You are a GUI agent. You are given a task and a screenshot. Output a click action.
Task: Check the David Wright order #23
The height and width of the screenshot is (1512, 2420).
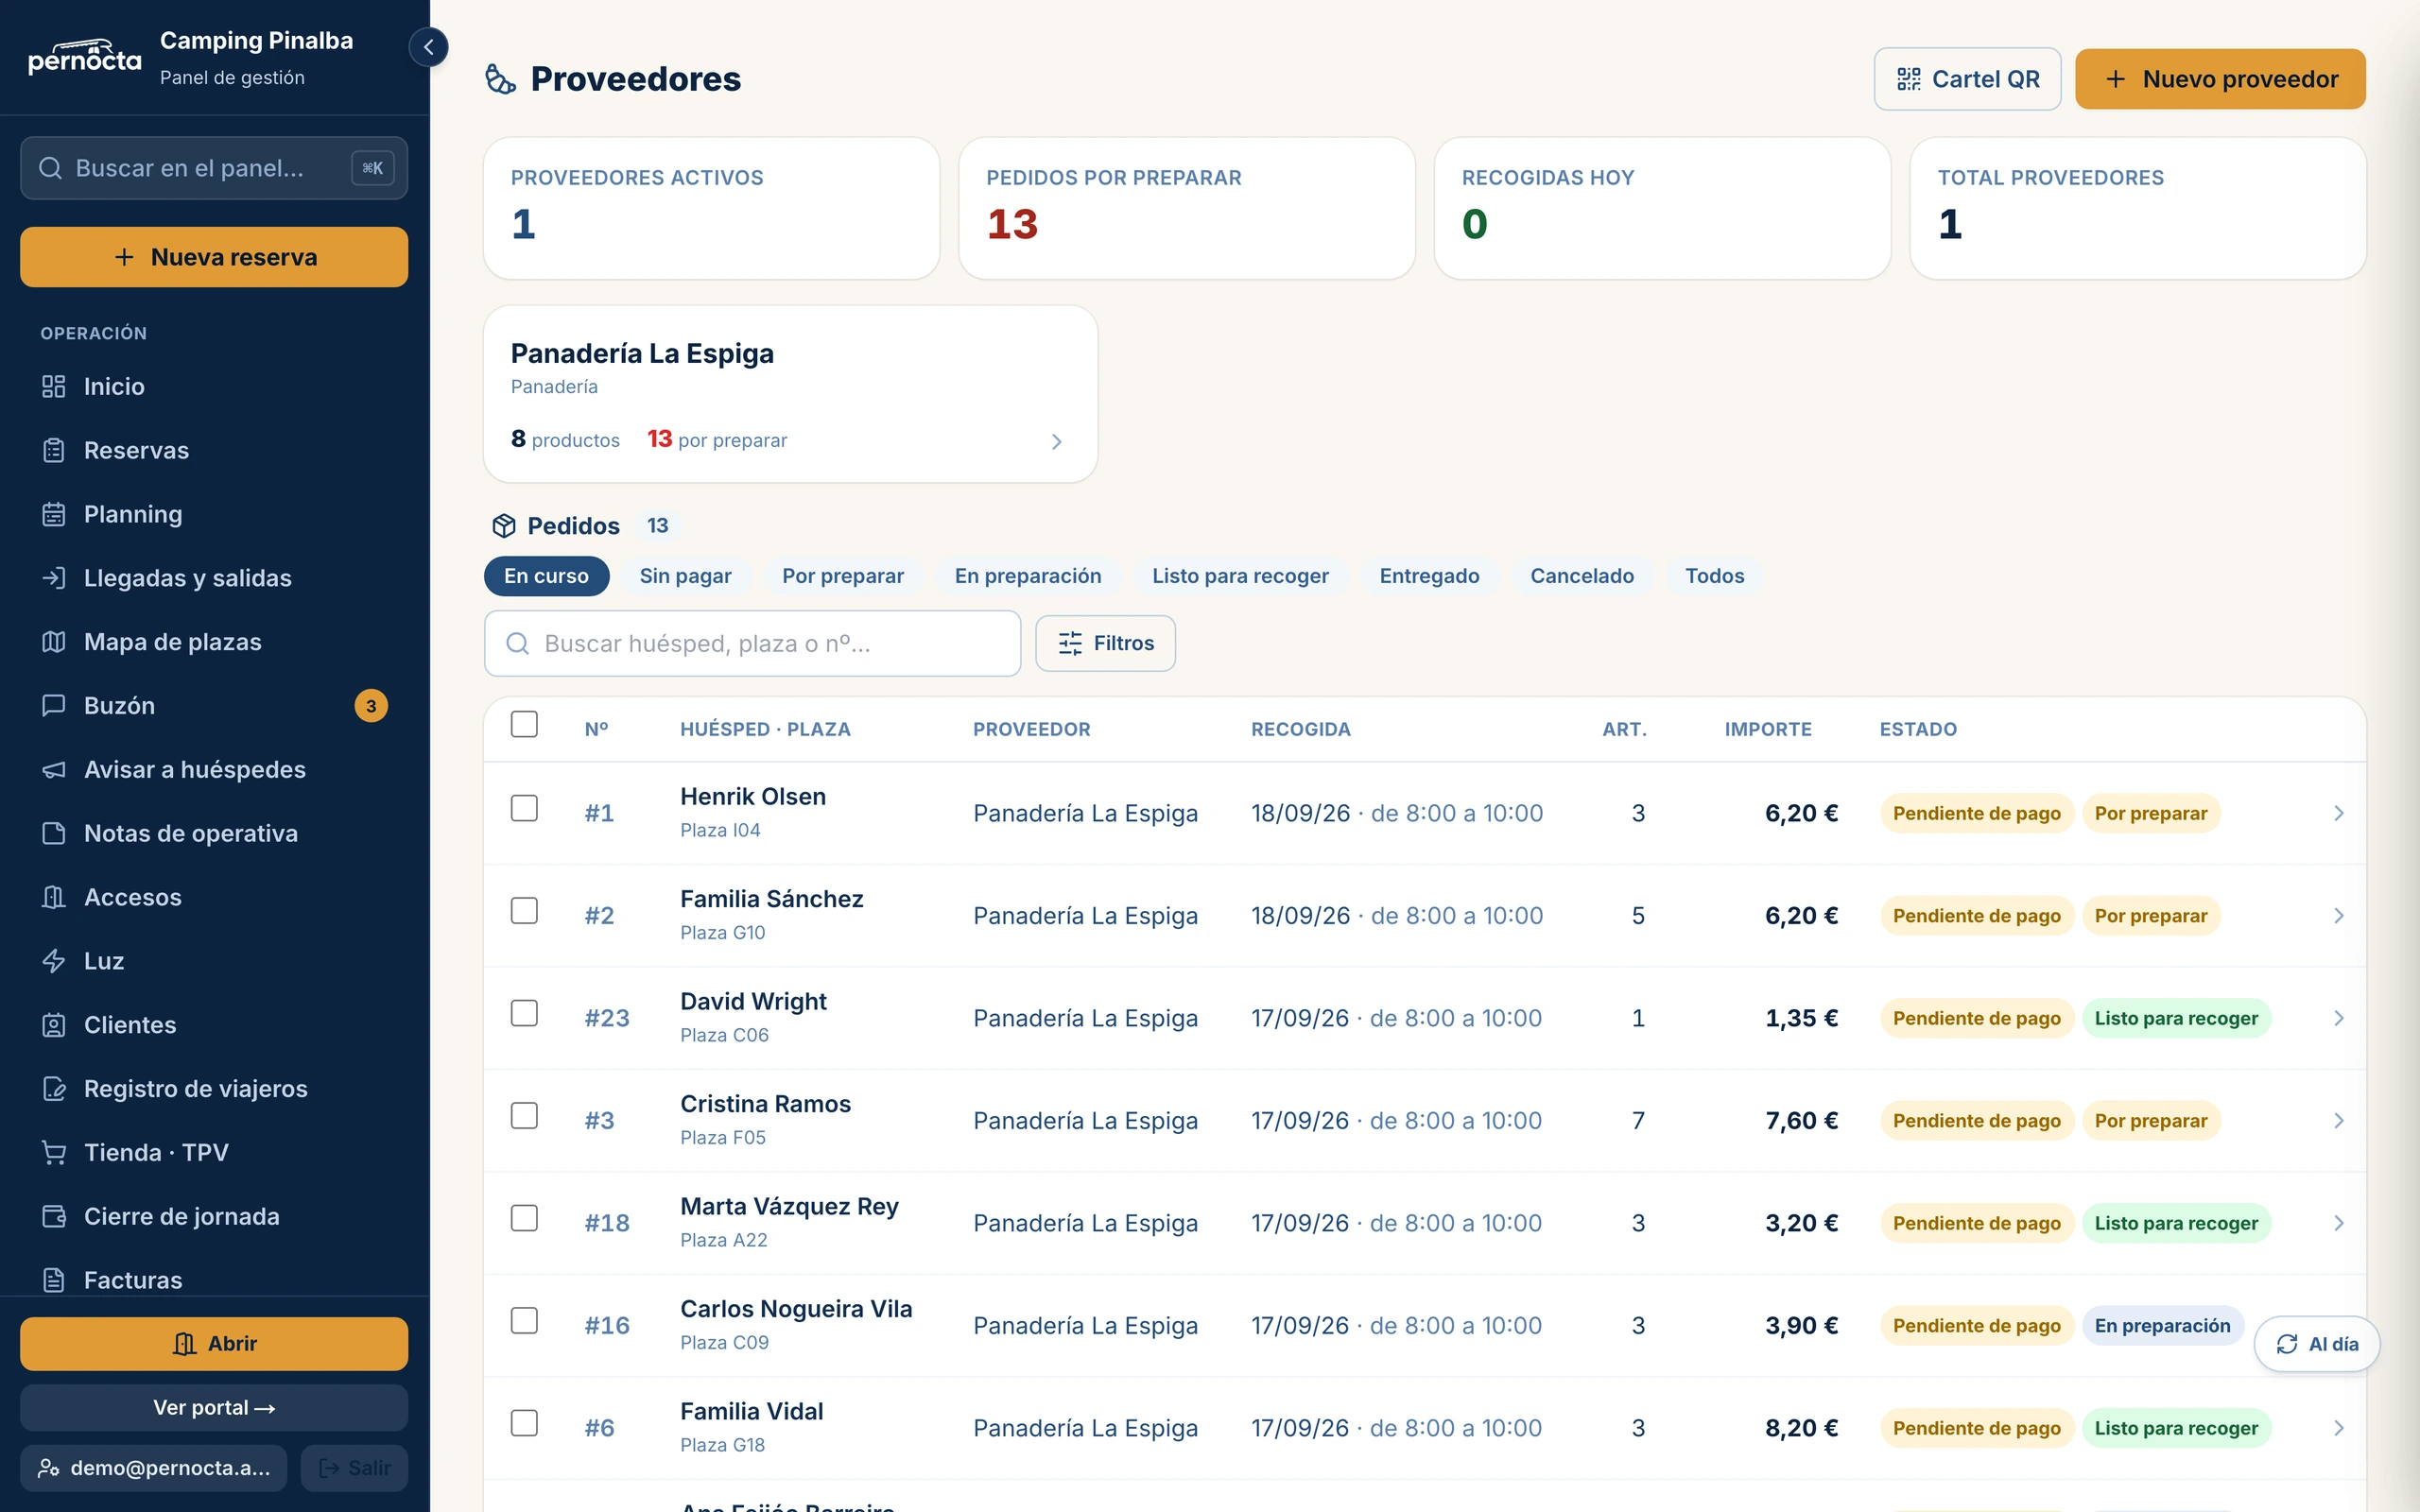[524, 1013]
